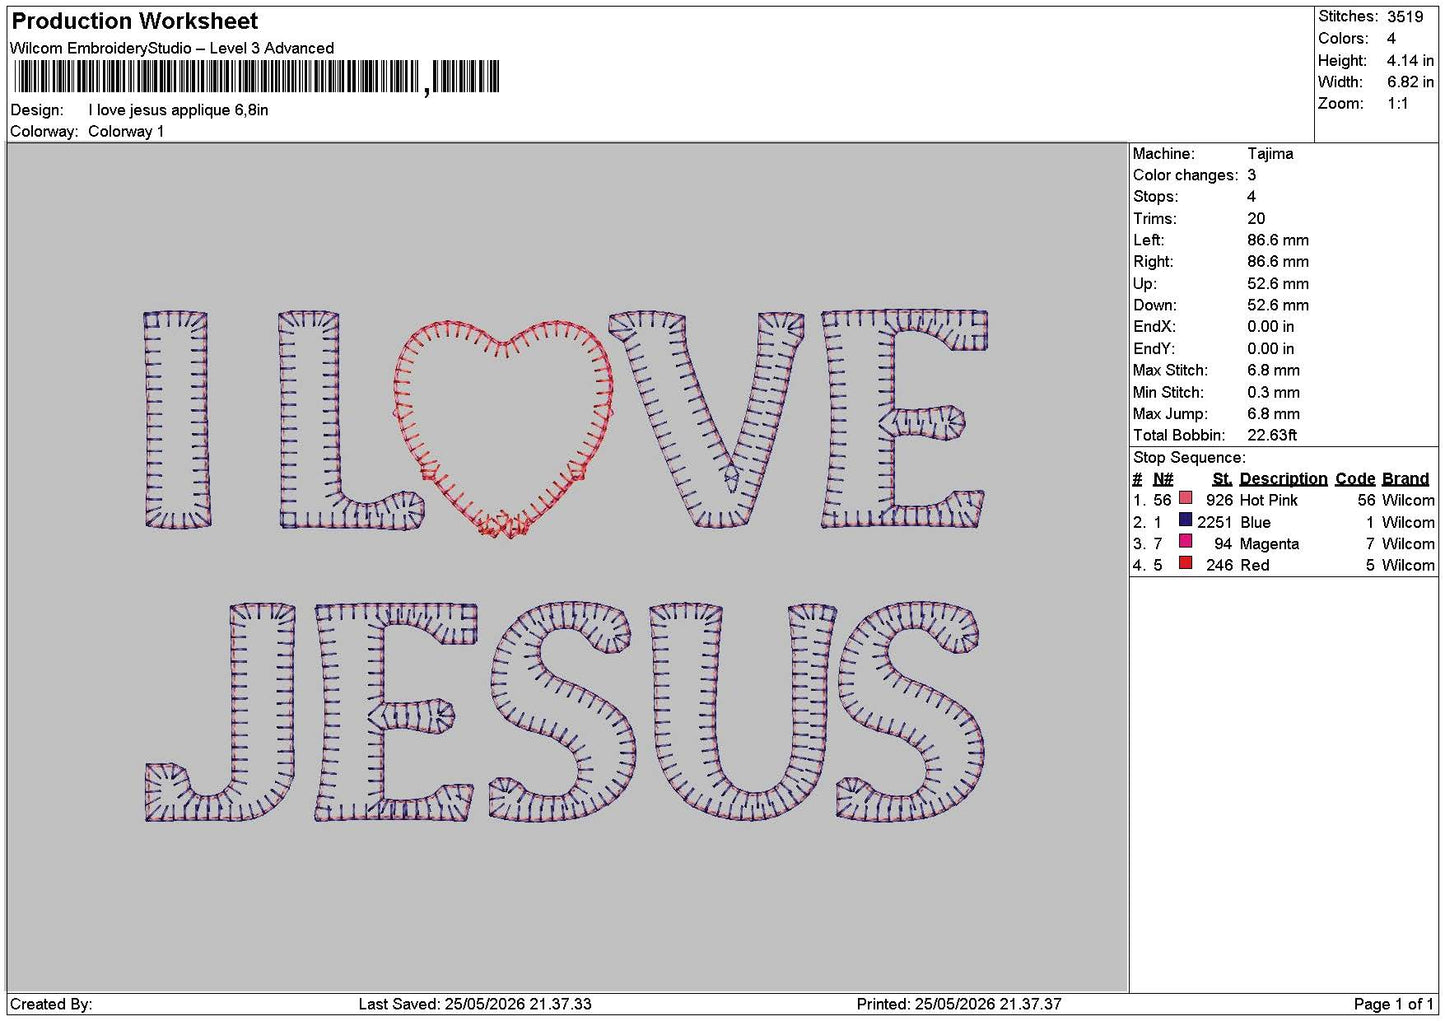Click the 'Hot Pink' description in stop 1
The image size is (1445, 1021).
pyautogui.click(x=1268, y=500)
